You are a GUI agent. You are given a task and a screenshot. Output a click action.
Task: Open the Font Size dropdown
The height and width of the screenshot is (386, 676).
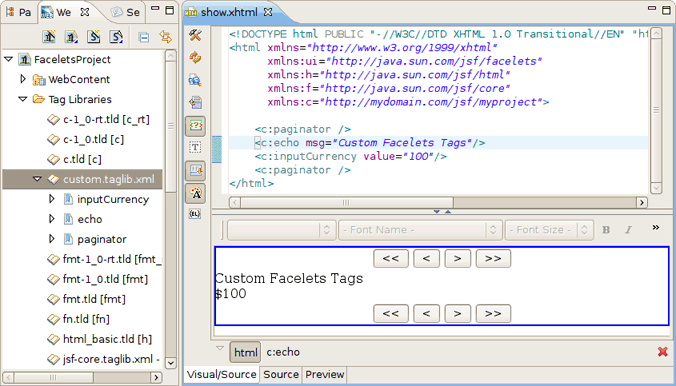(x=549, y=230)
